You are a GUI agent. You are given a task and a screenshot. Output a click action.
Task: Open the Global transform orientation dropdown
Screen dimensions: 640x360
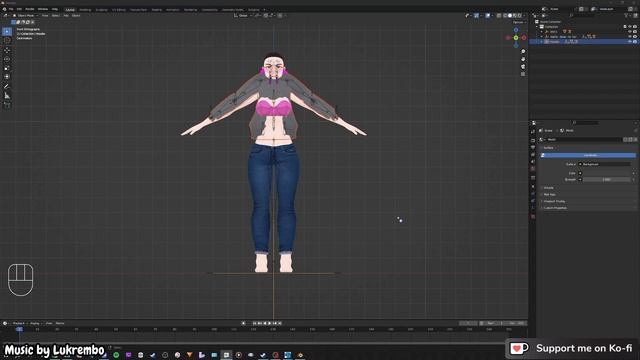tap(243, 16)
